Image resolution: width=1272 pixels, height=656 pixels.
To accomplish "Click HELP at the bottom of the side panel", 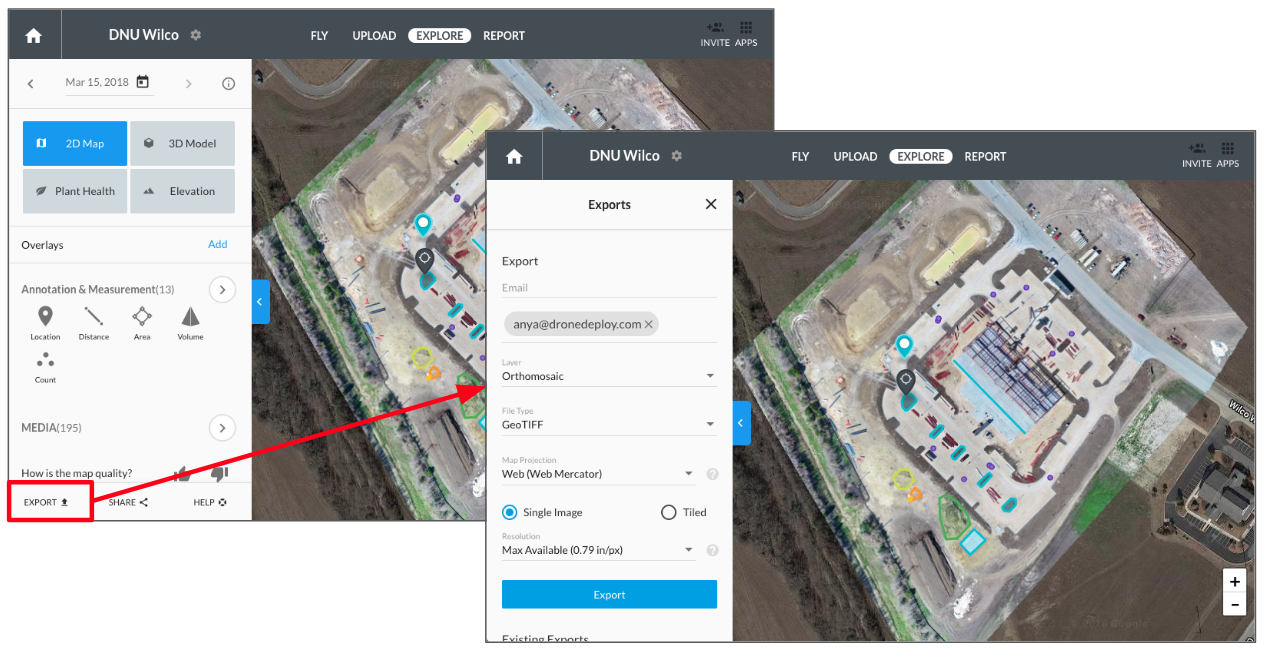I will [x=210, y=502].
